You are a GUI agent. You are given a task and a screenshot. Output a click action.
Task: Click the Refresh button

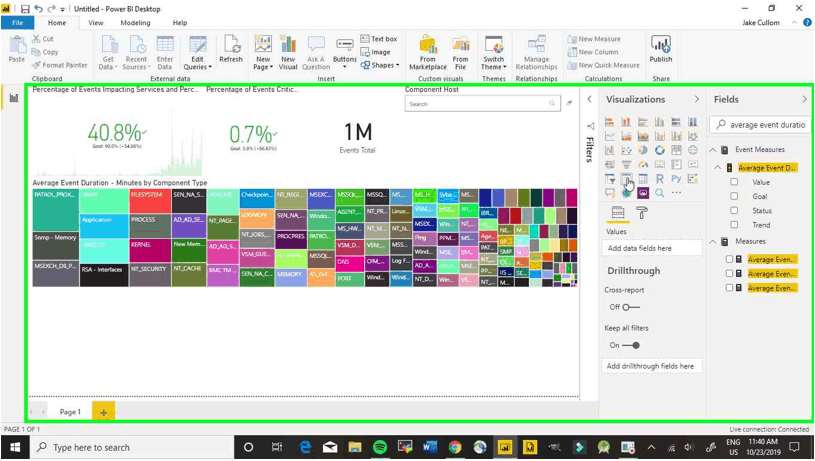[231, 49]
